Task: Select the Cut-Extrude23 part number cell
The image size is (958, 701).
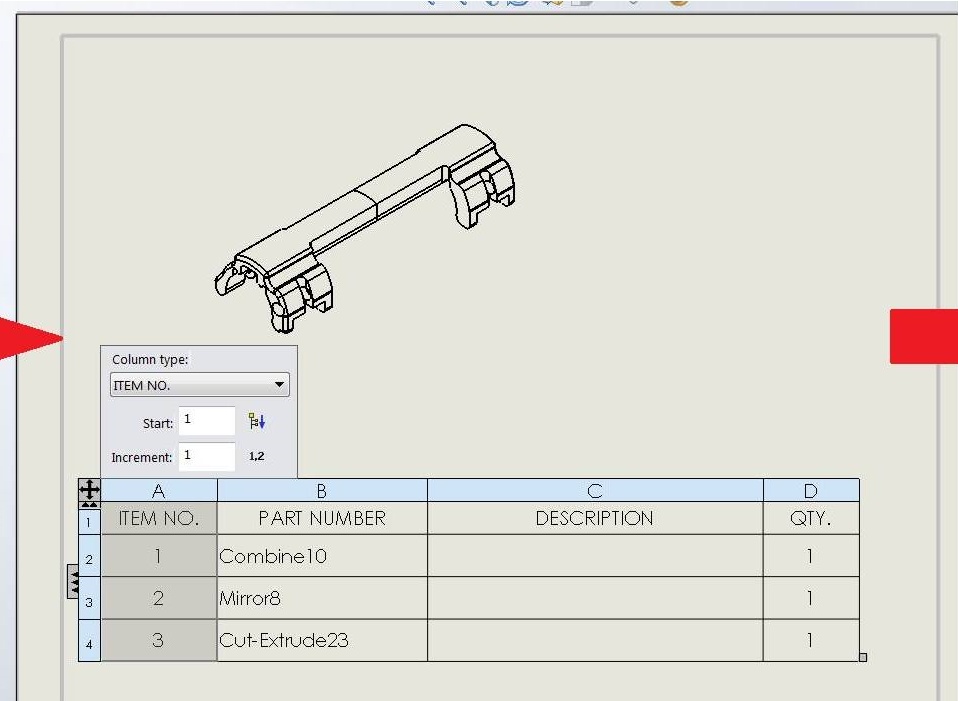Action: pos(322,640)
